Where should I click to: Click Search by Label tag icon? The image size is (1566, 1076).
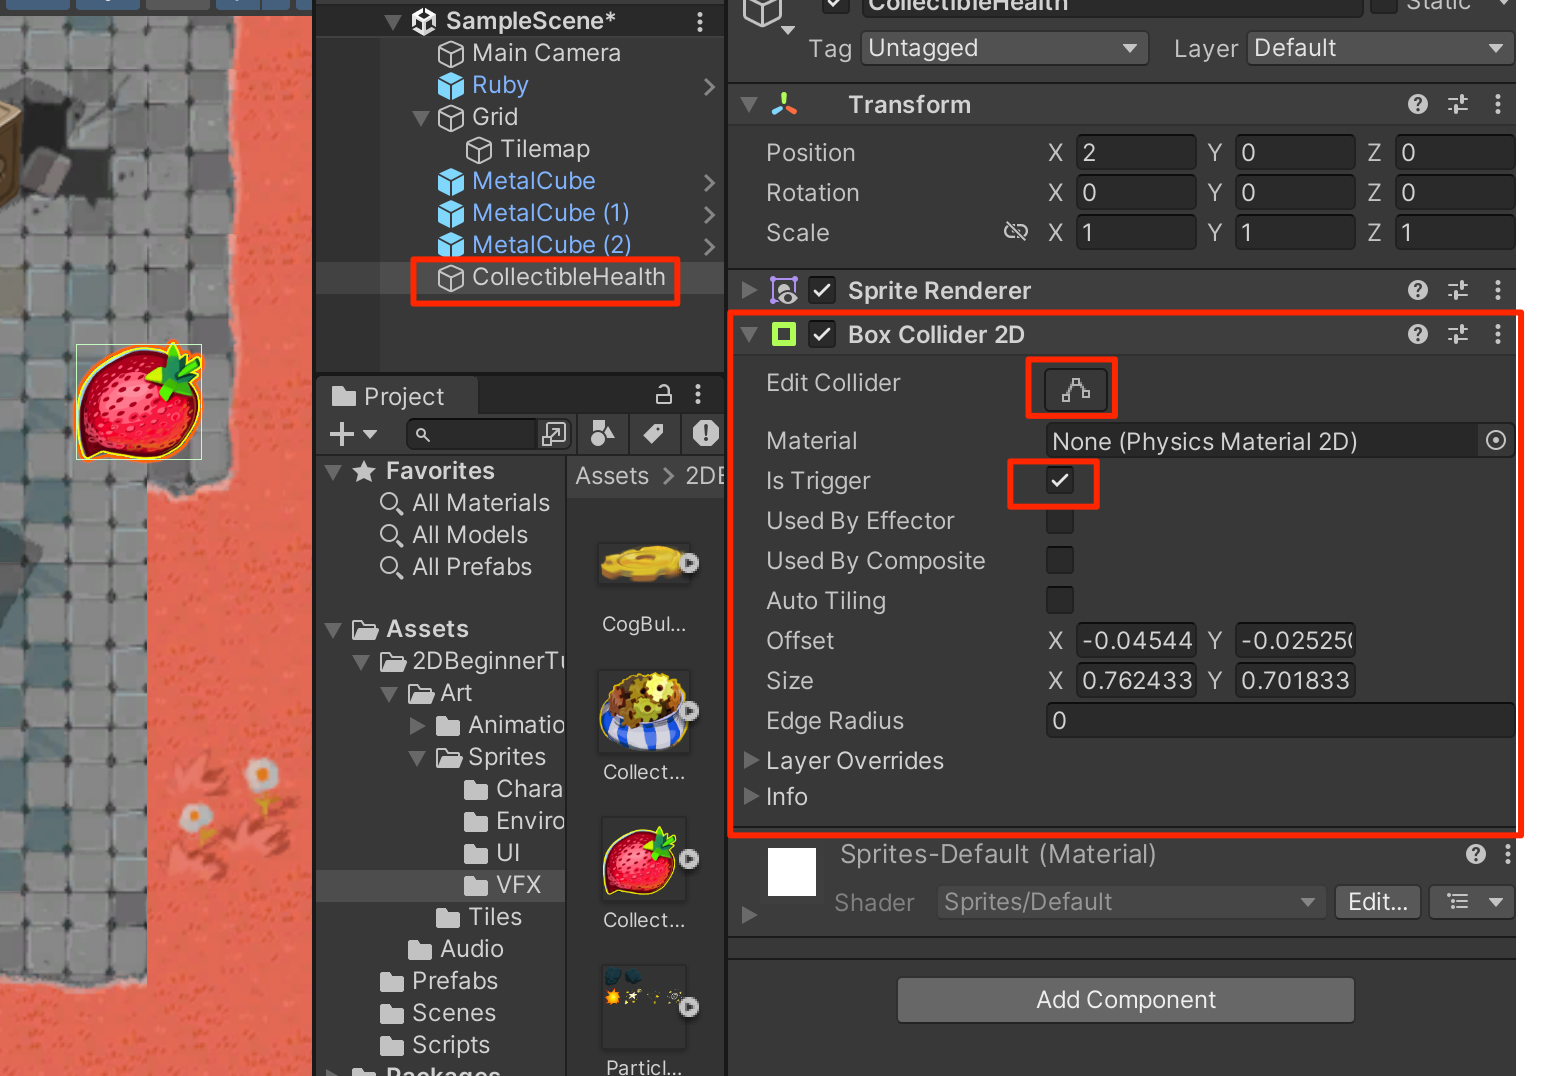click(x=653, y=433)
